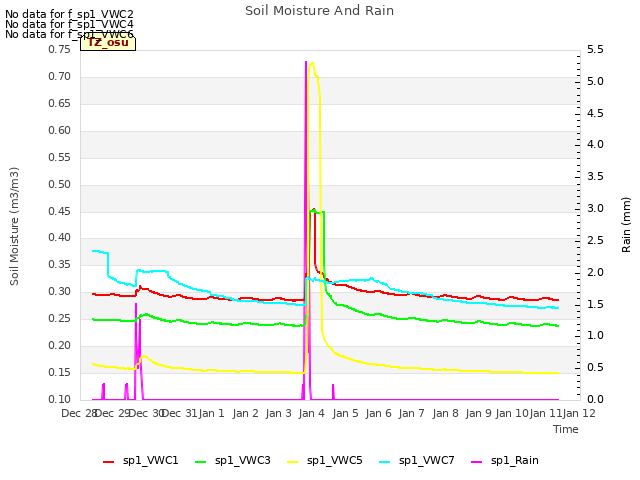The image size is (640, 480).
Task: Click the sp1_VWC3 legend label
Action: click(242, 460)
